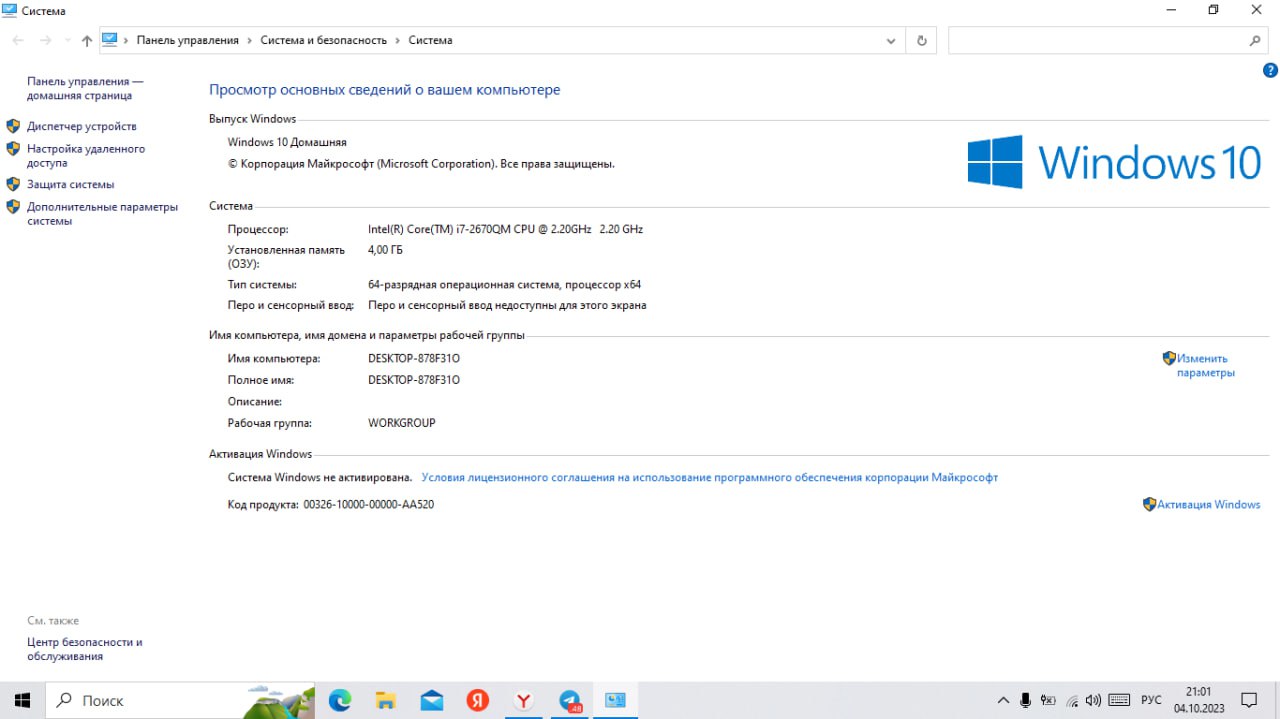The height and width of the screenshot is (719, 1280).
Task: Open the Windows Start menu
Action: coord(22,700)
